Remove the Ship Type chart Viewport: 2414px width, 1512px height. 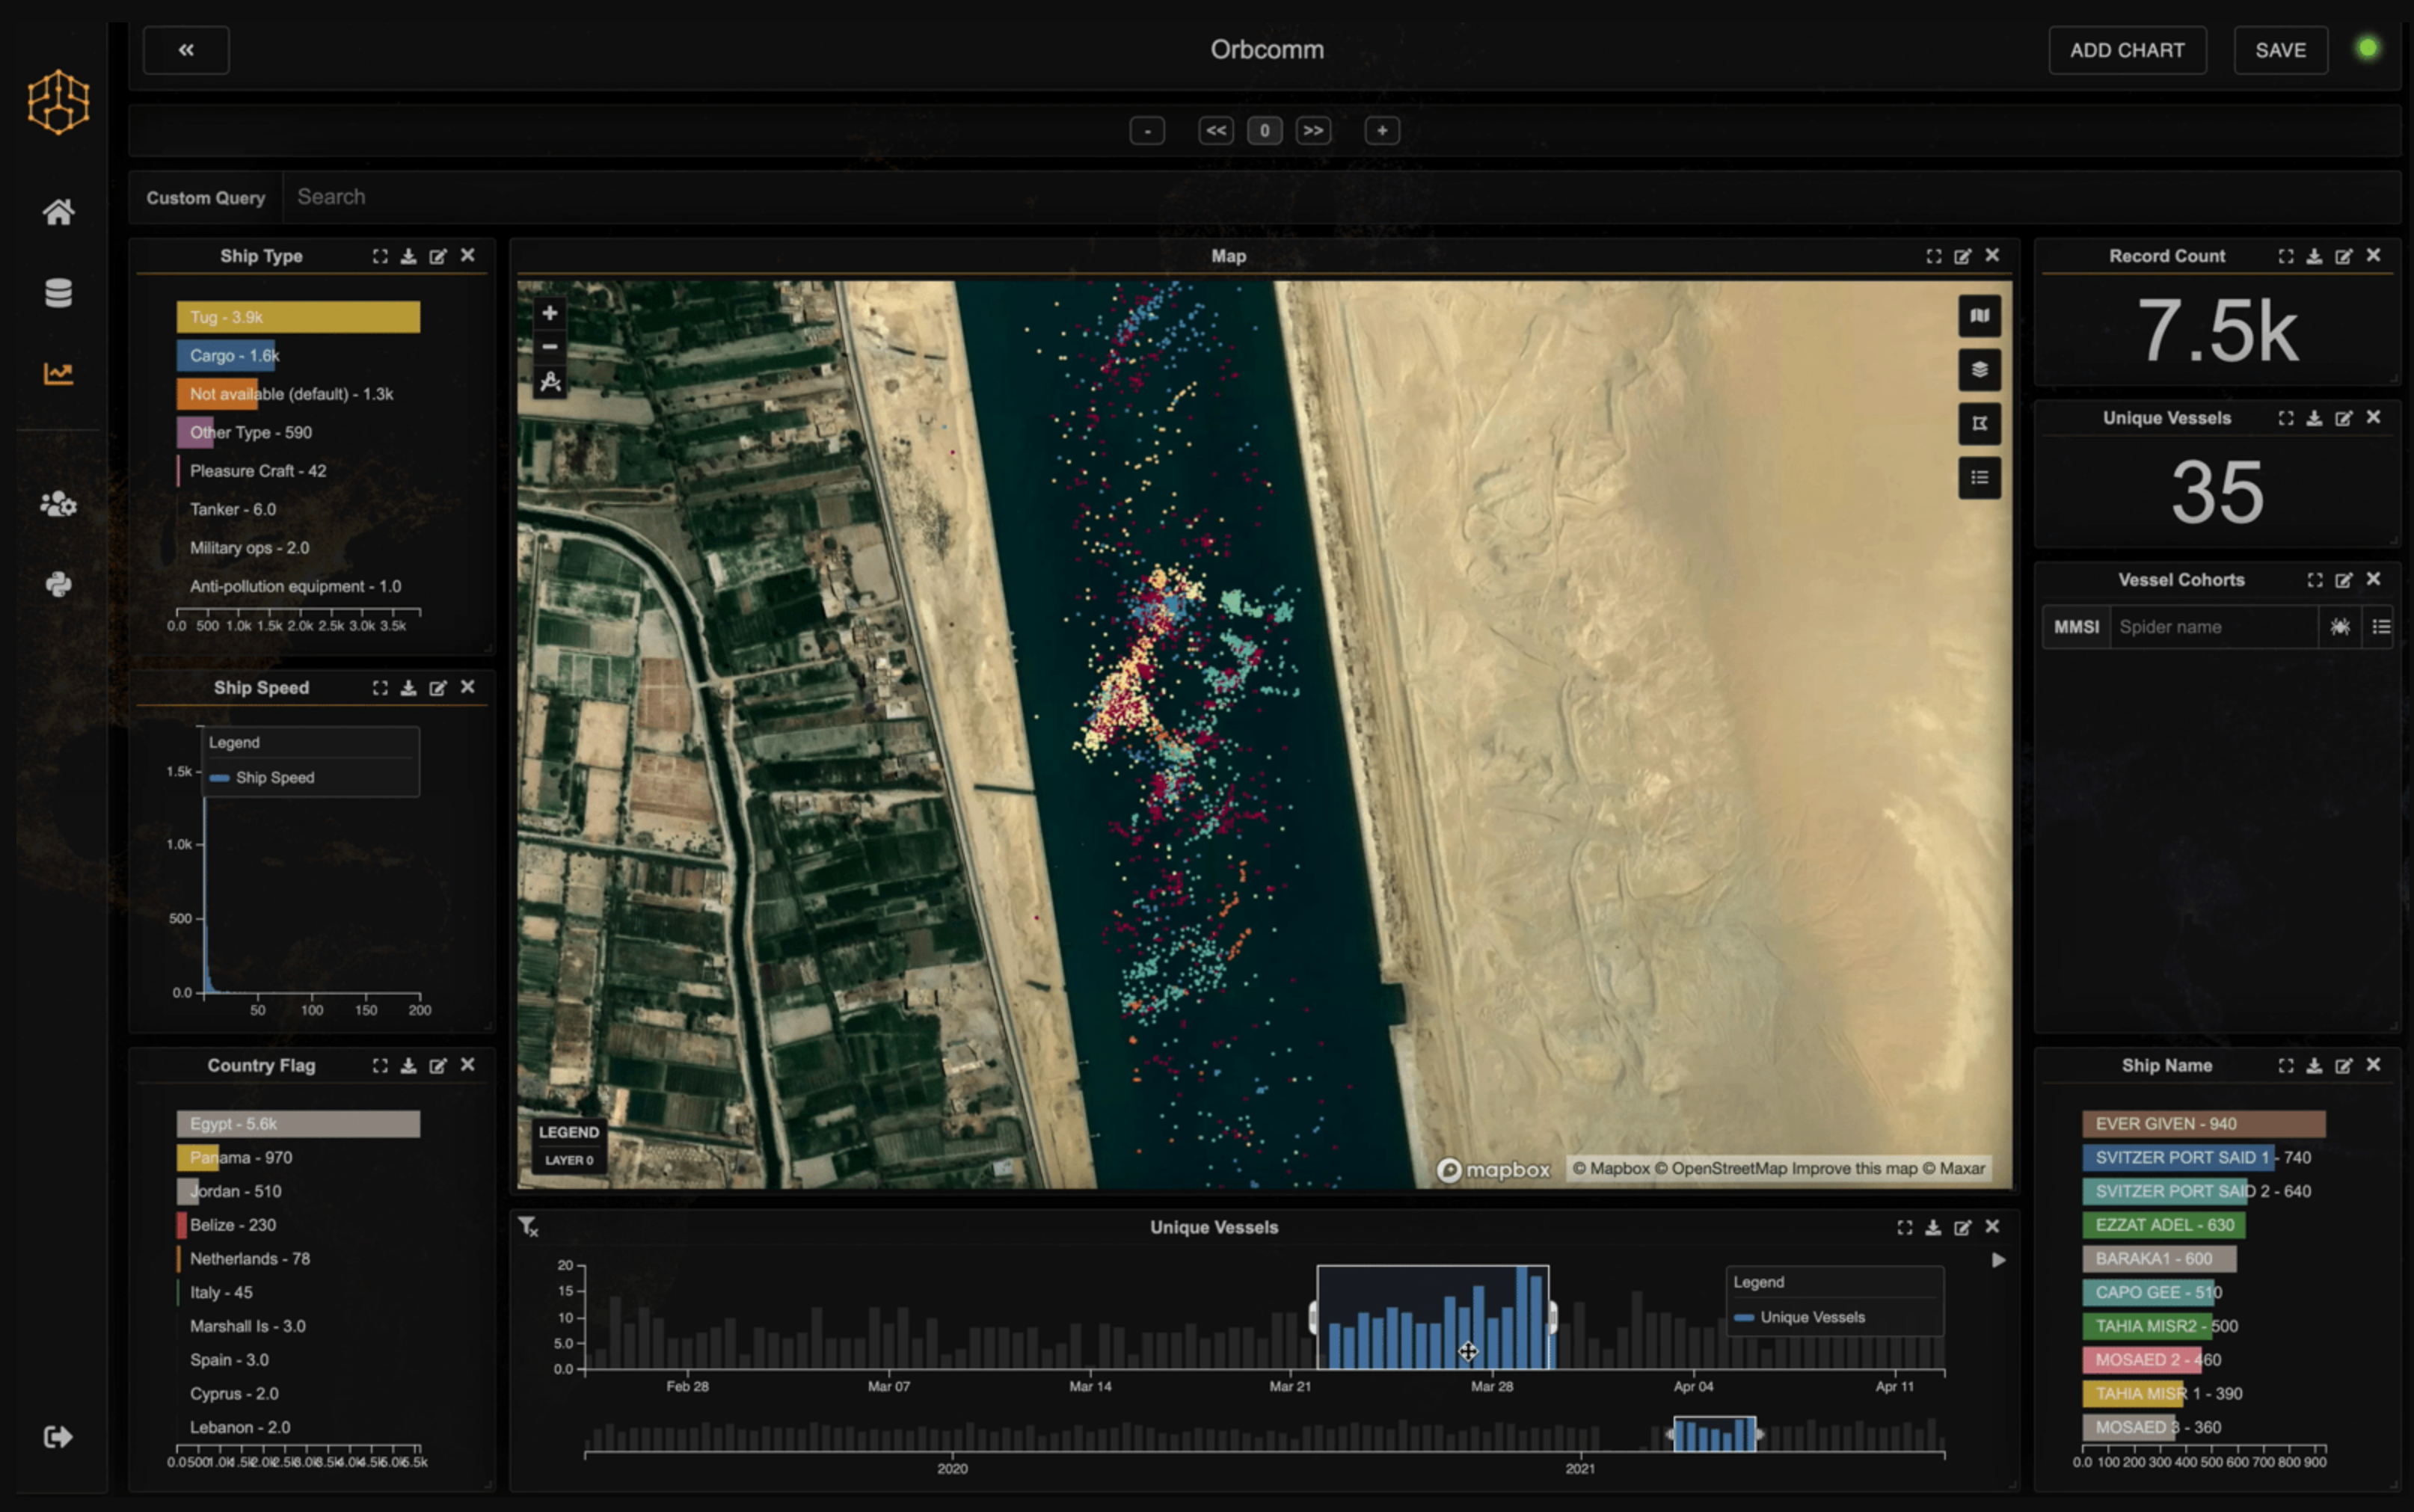coord(467,256)
